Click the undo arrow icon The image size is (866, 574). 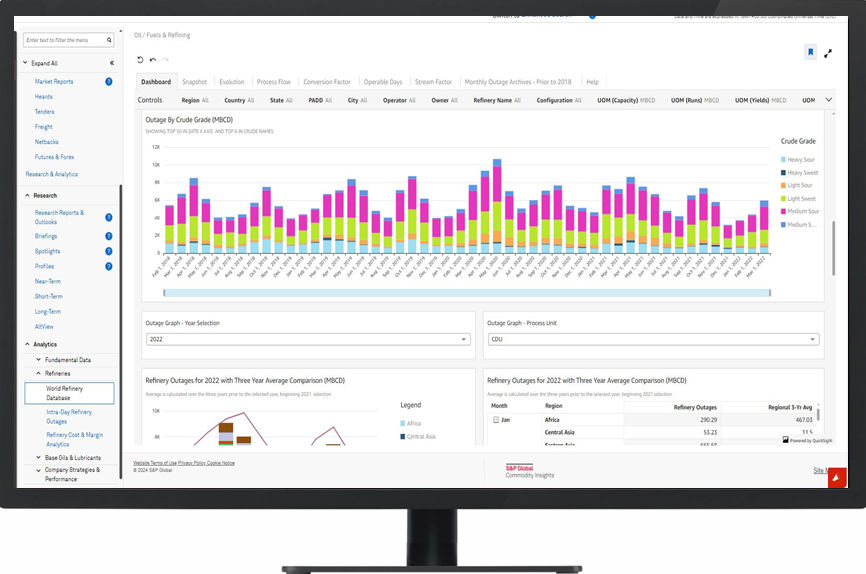(153, 60)
